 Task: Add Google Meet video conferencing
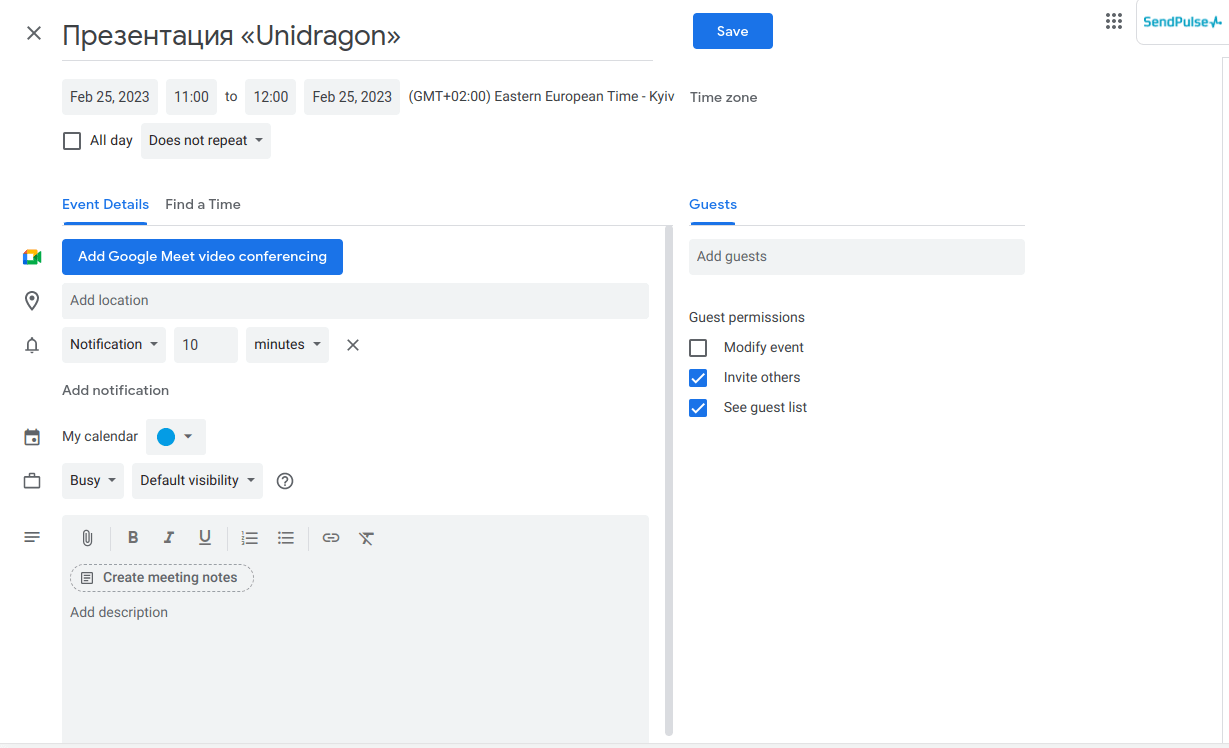(202, 257)
